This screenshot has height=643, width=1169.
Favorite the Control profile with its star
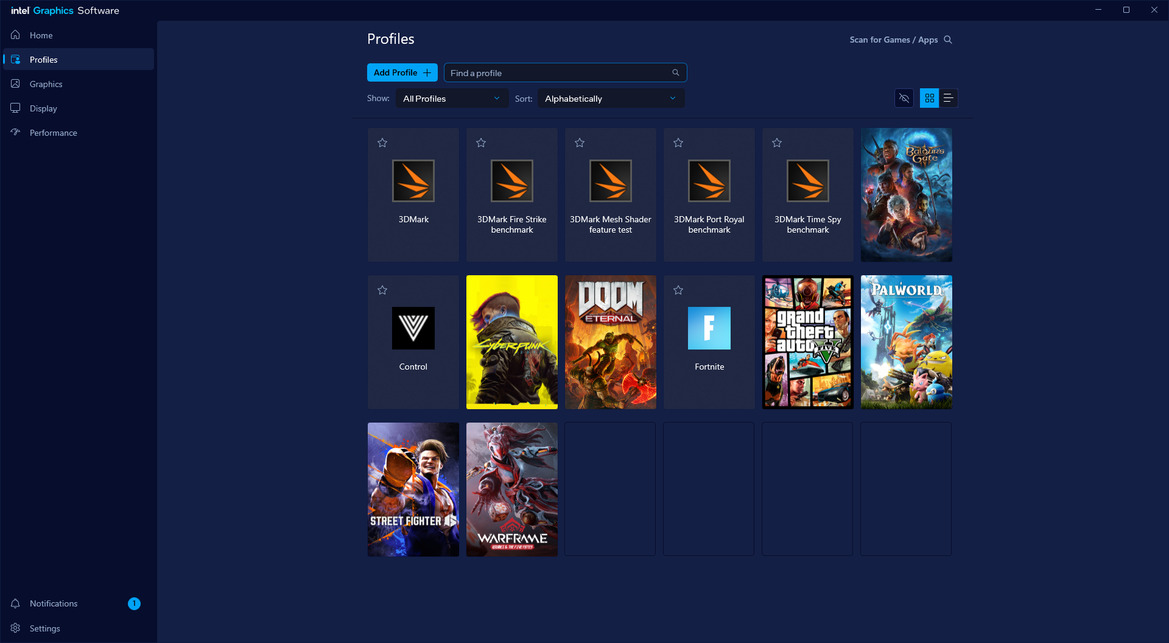point(382,290)
